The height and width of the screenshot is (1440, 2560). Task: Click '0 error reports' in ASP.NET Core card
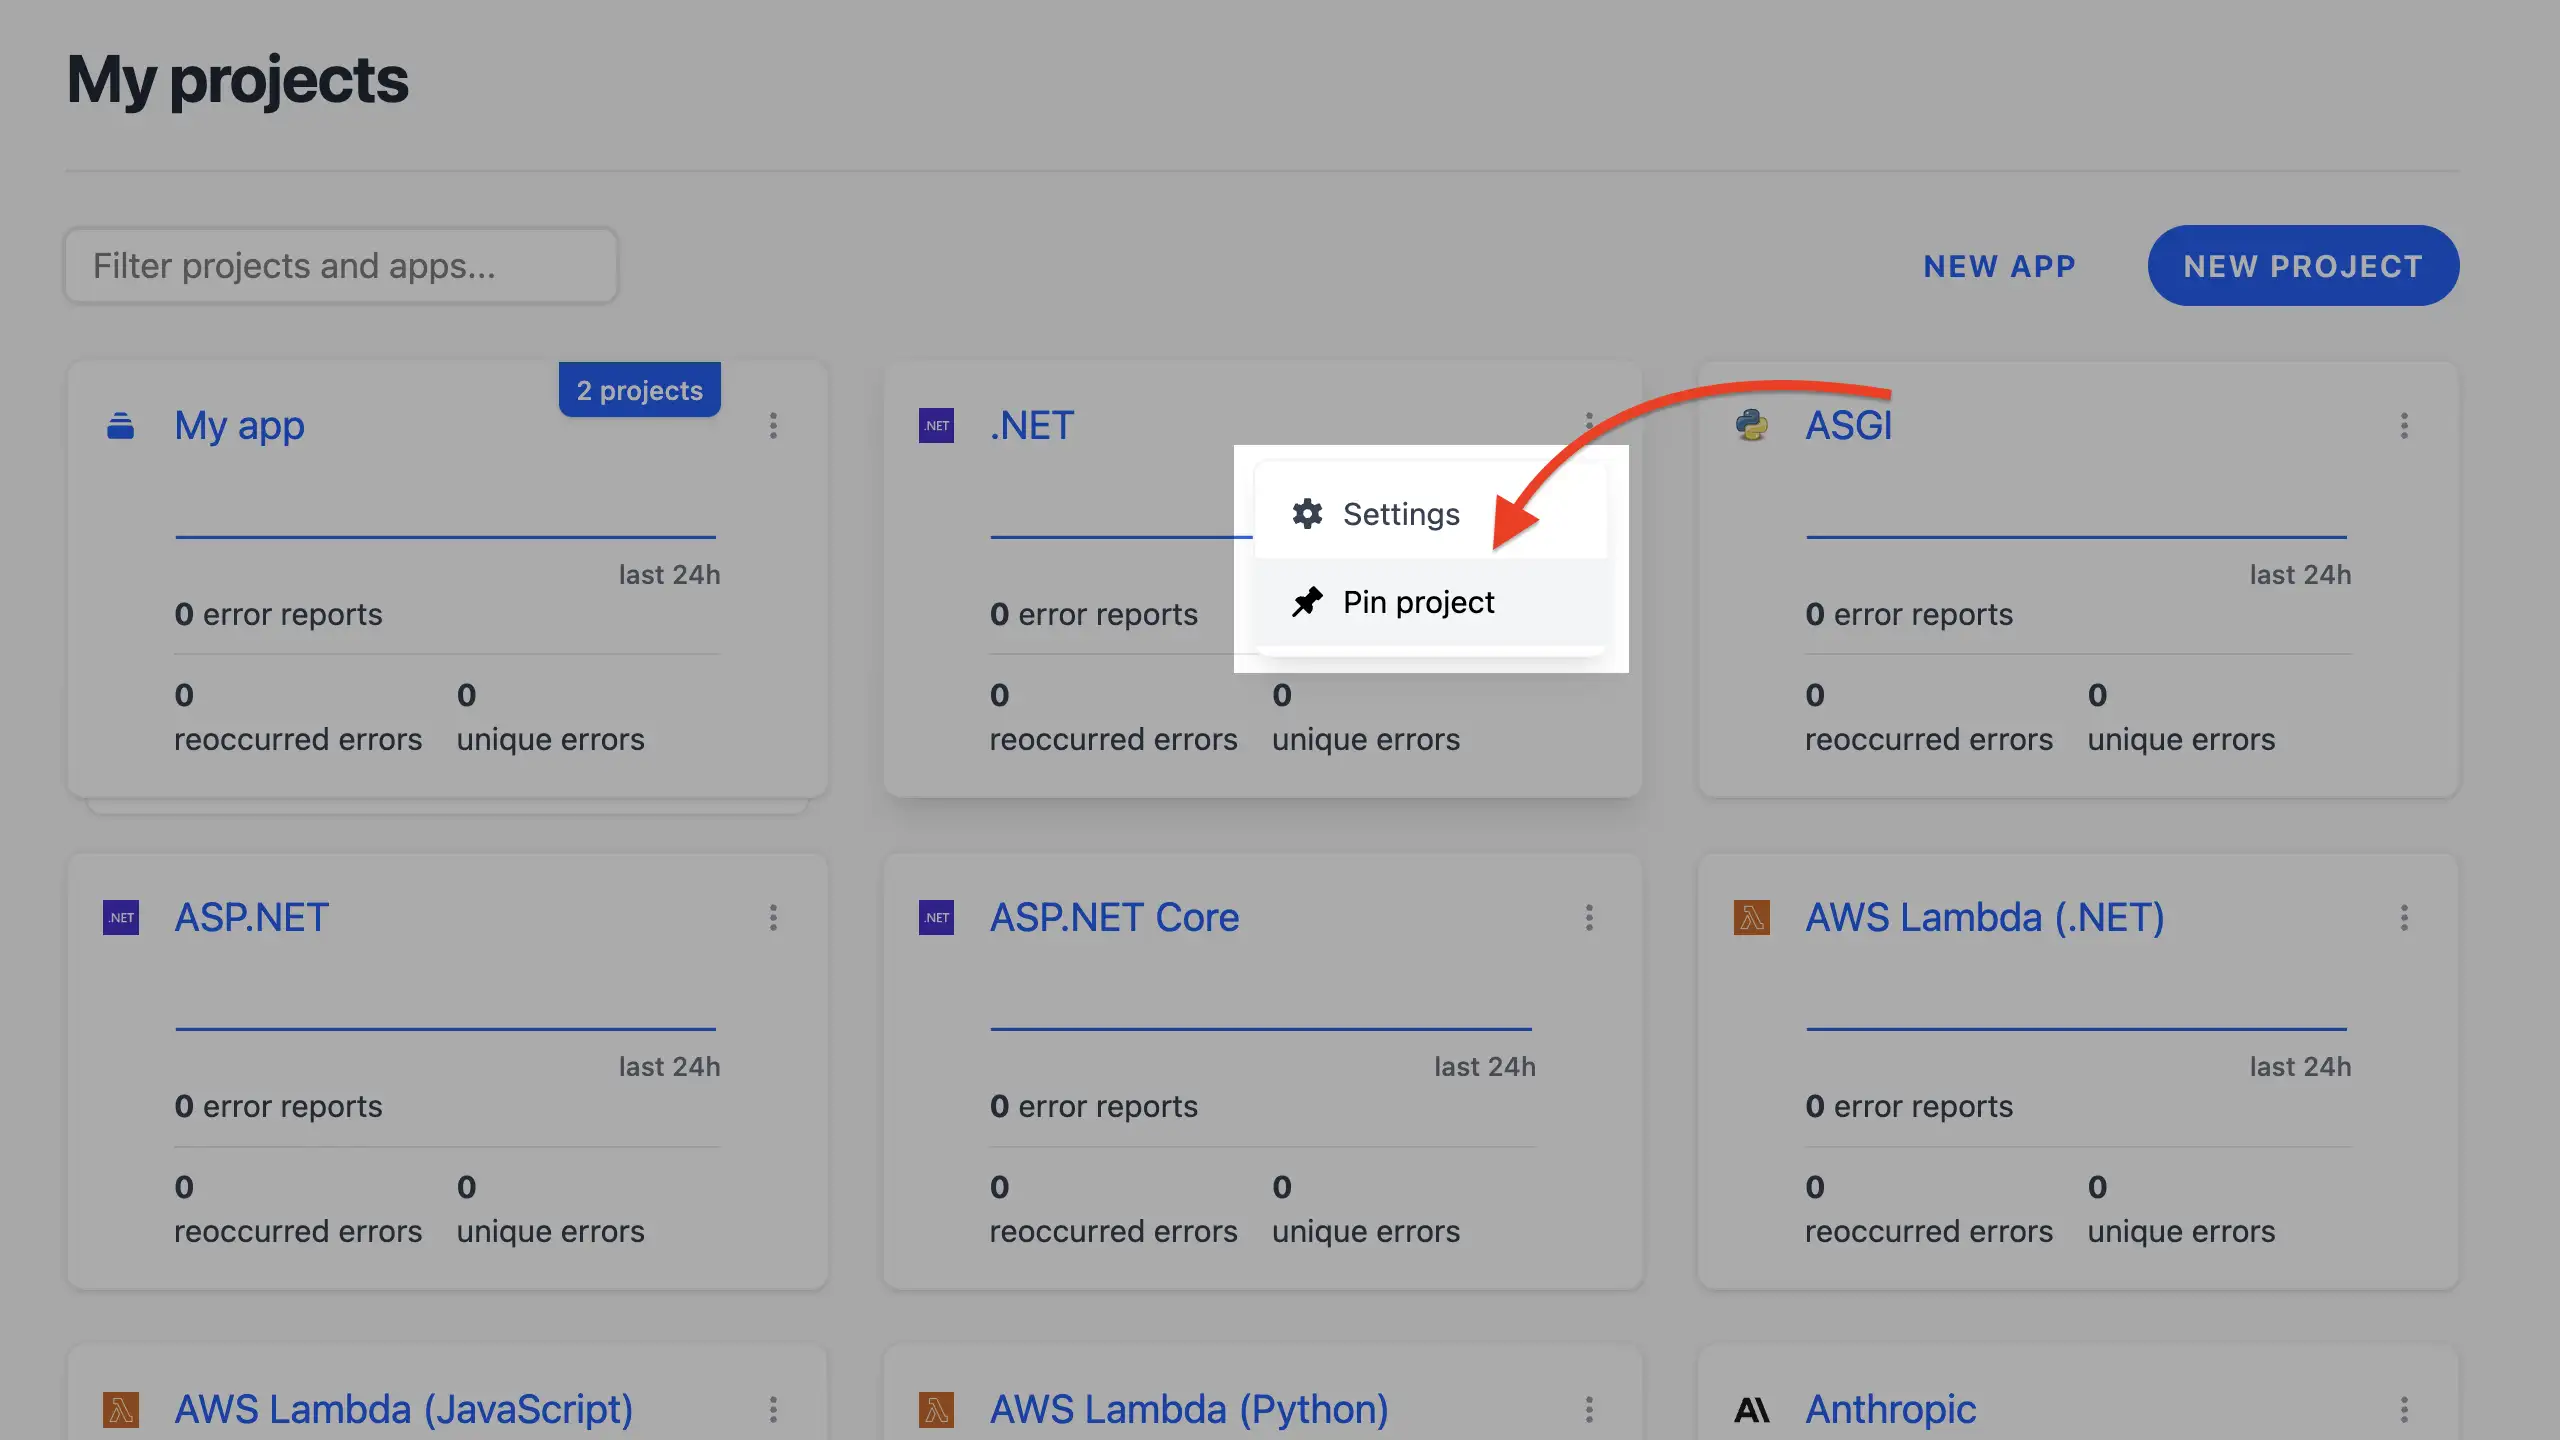pyautogui.click(x=1094, y=1106)
